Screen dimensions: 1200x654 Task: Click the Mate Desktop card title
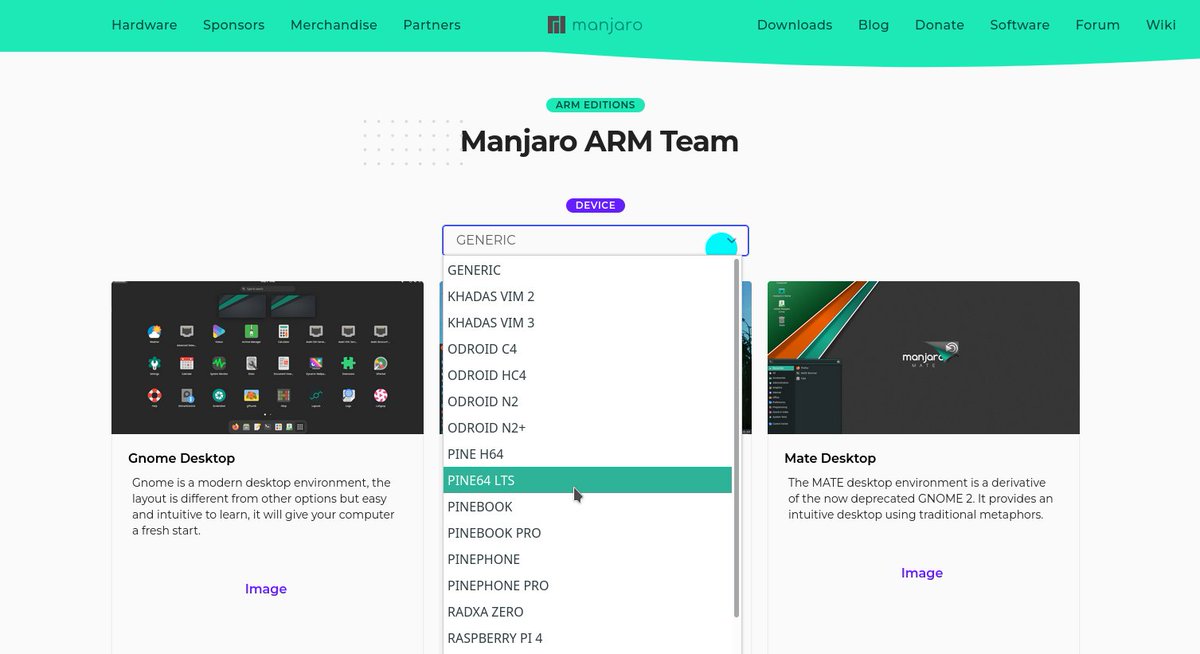click(x=830, y=458)
